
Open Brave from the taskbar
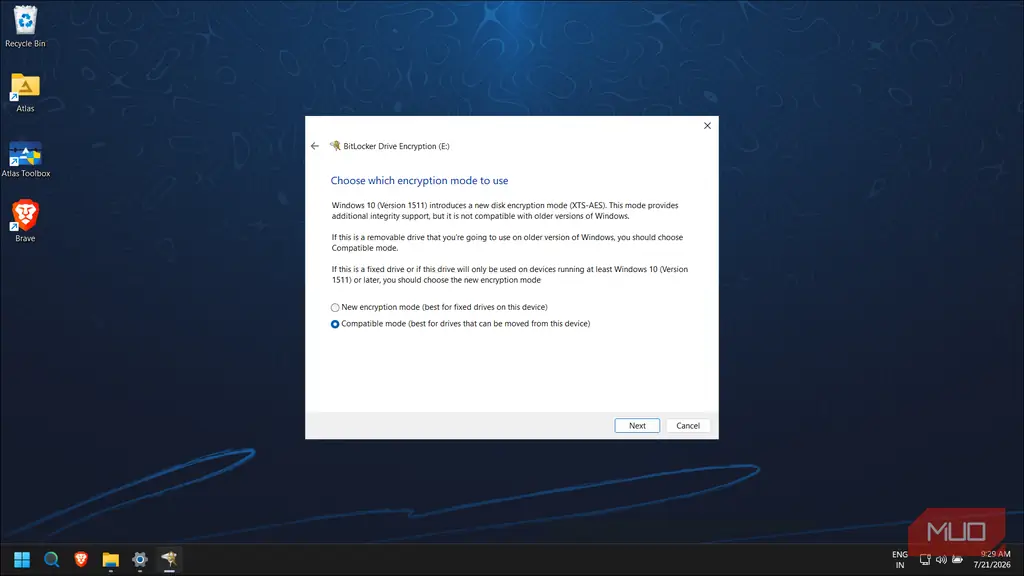(81, 560)
